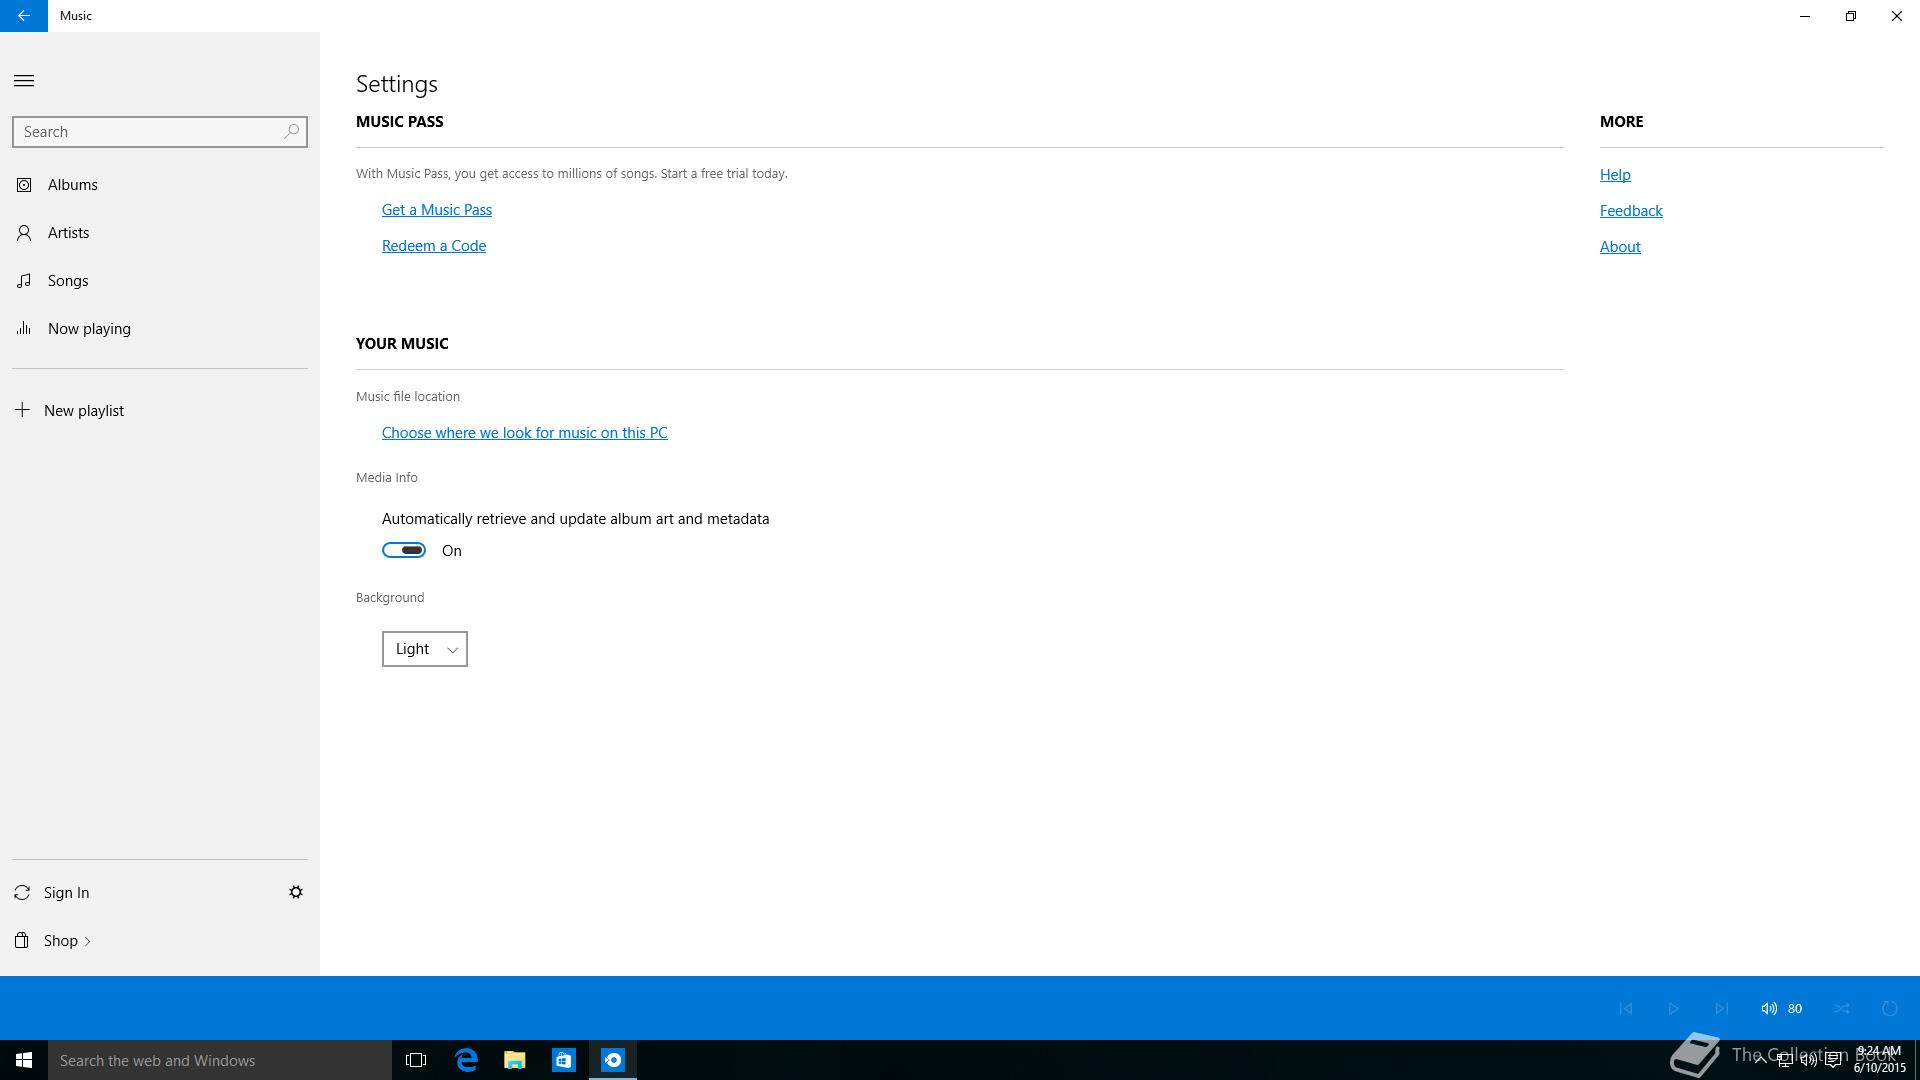Open Task View in taskbar
Screen dimensions: 1920x1080
tap(416, 1060)
